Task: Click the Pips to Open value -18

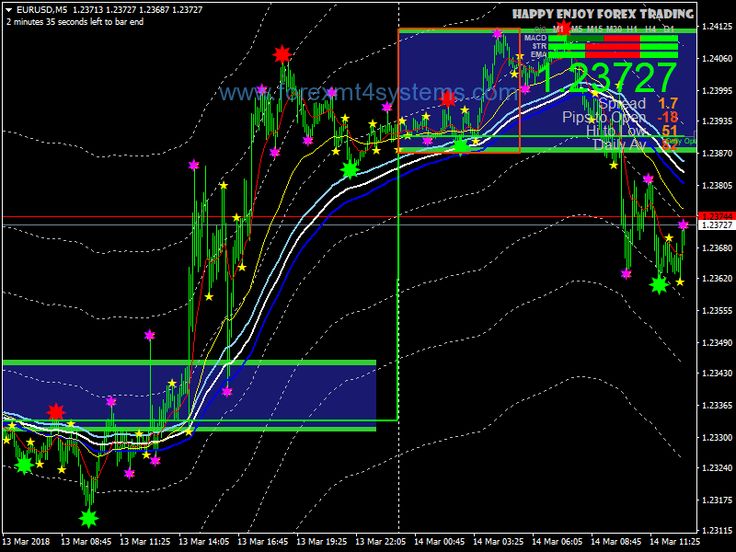Action: click(x=667, y=117)
